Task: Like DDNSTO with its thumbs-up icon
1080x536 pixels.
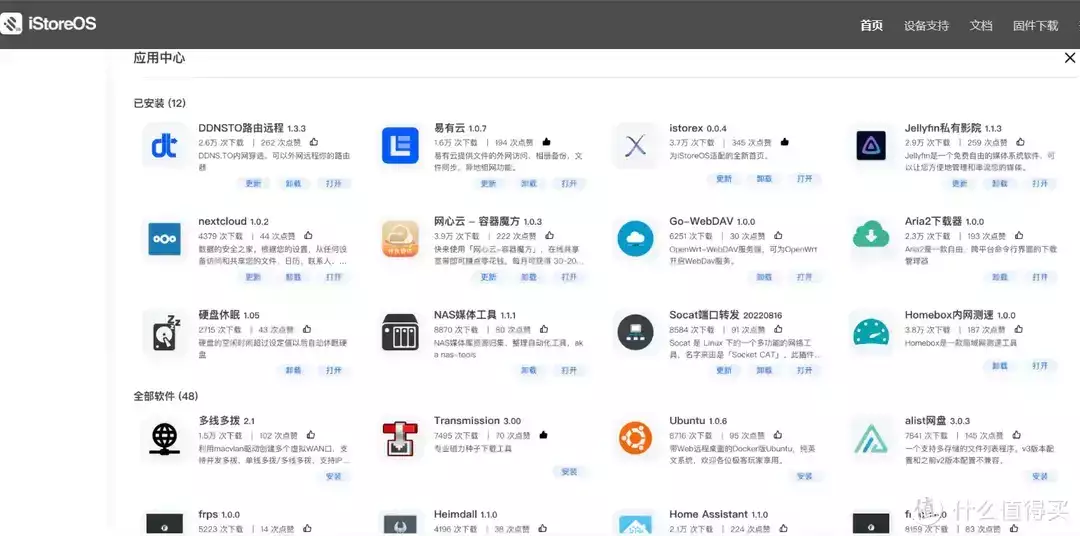Action: coord(314,142)
